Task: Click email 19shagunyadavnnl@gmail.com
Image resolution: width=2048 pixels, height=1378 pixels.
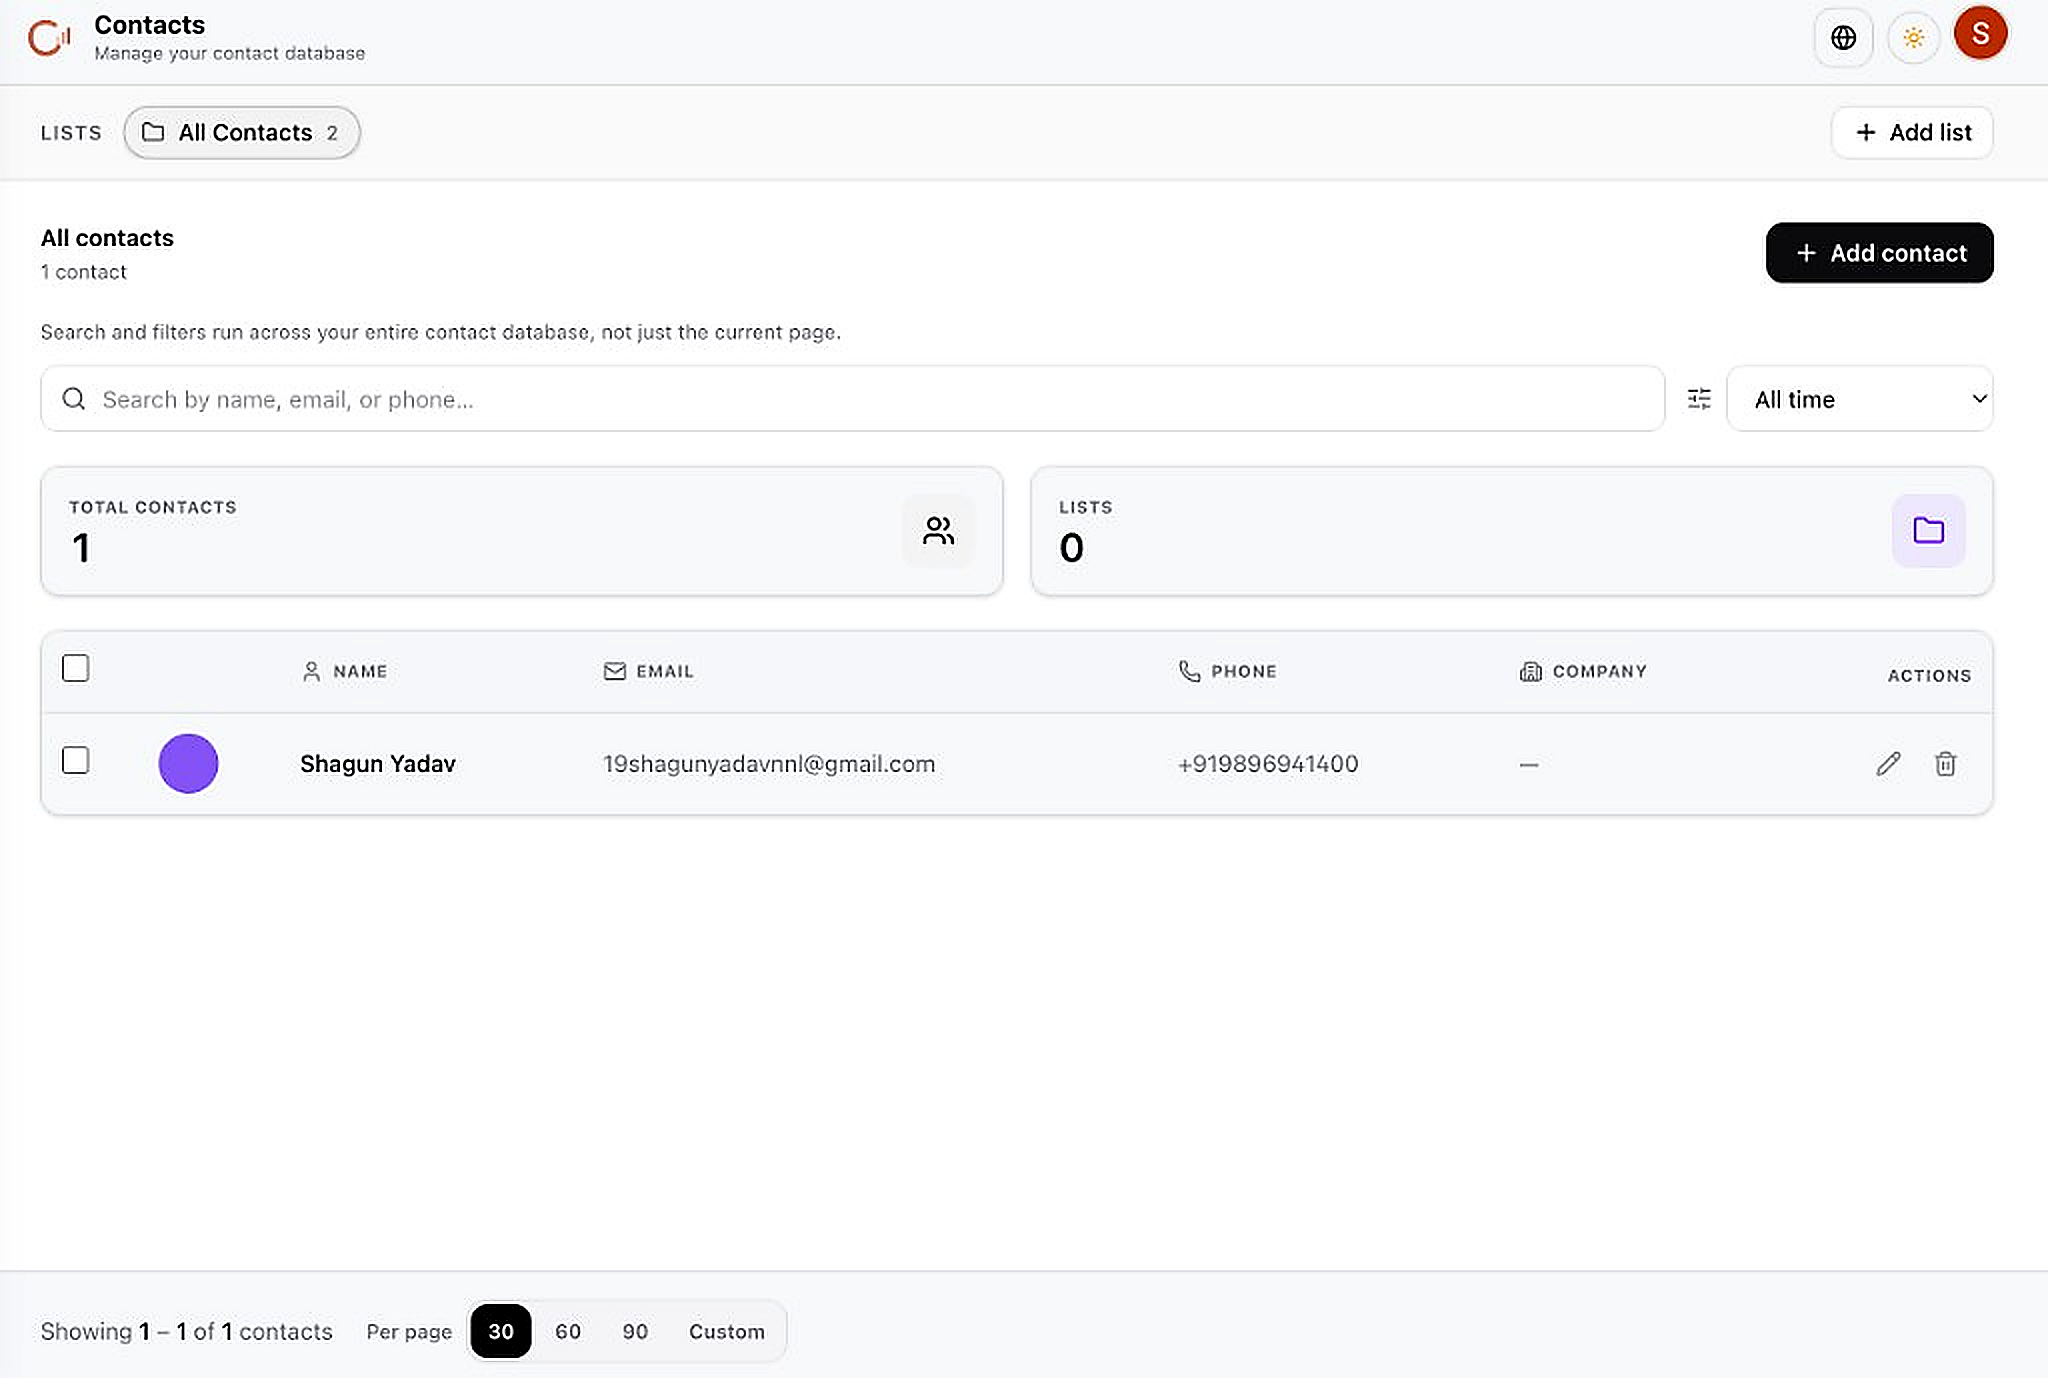Action: coord(769,764)
